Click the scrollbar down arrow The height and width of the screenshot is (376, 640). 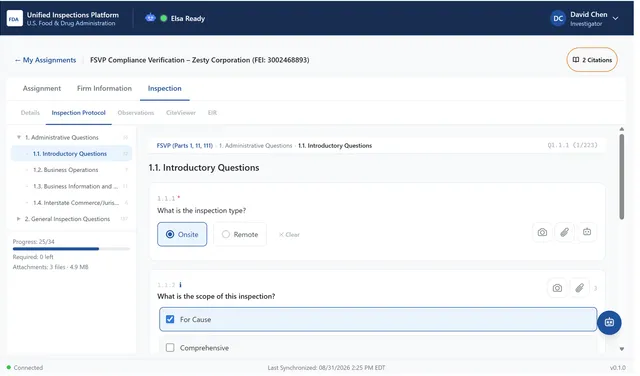pos(621,349)
